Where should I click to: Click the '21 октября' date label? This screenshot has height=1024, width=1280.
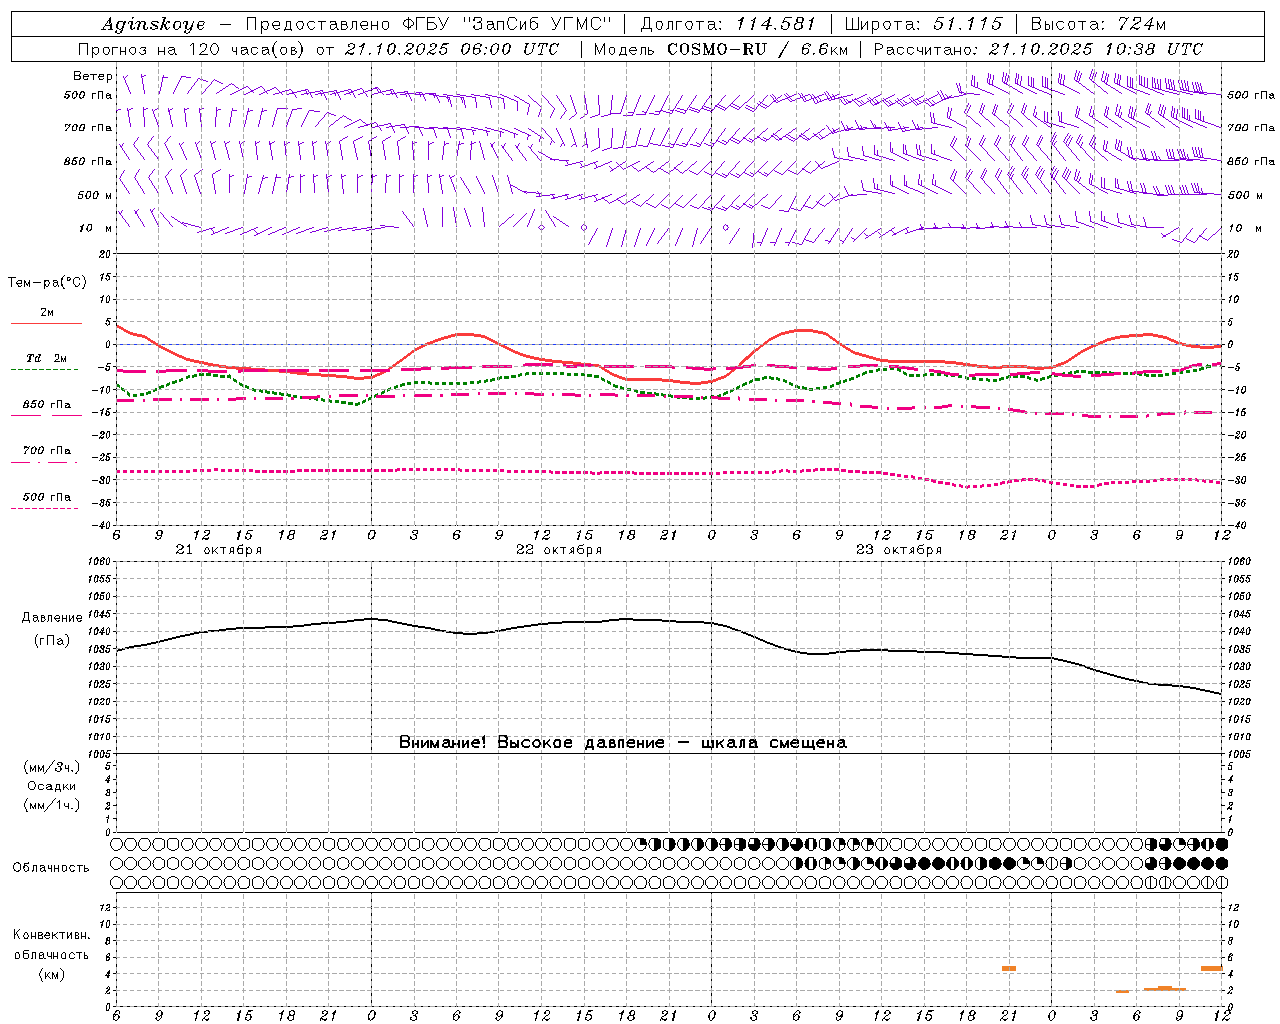219,550
